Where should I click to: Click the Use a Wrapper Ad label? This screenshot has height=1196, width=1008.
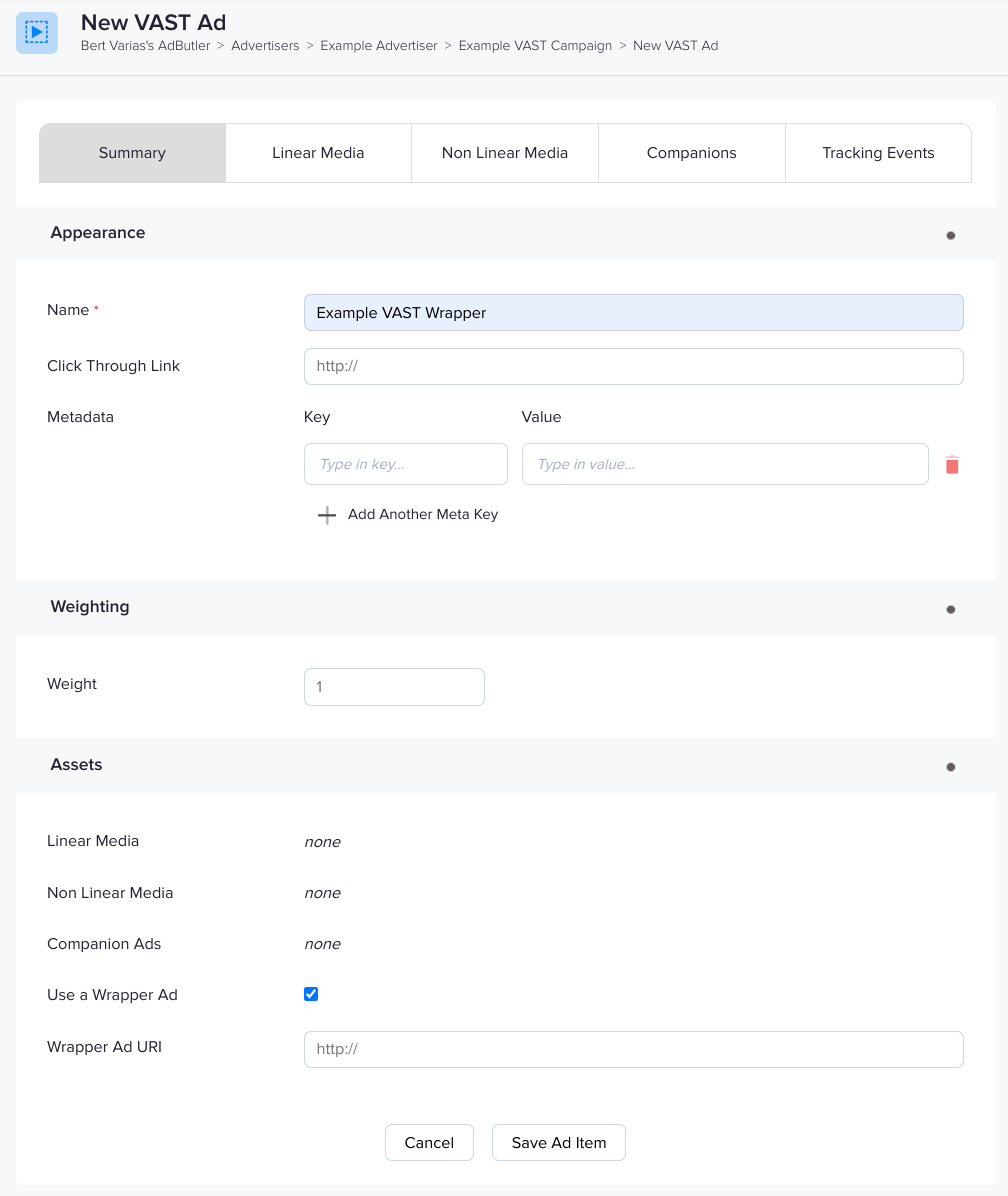112,995
